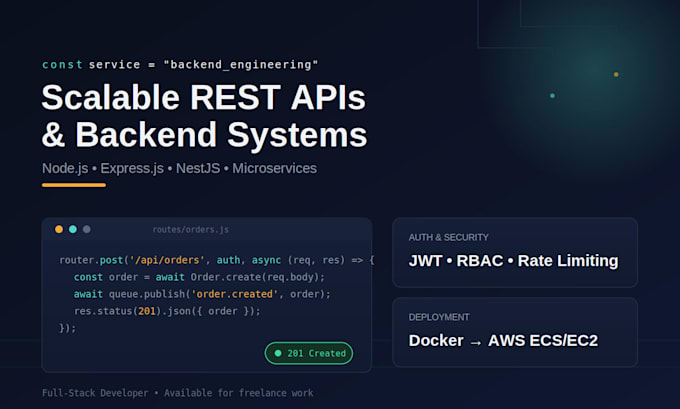Click the 201 Created status badge

pyautogui.click(x=309, y=353)
